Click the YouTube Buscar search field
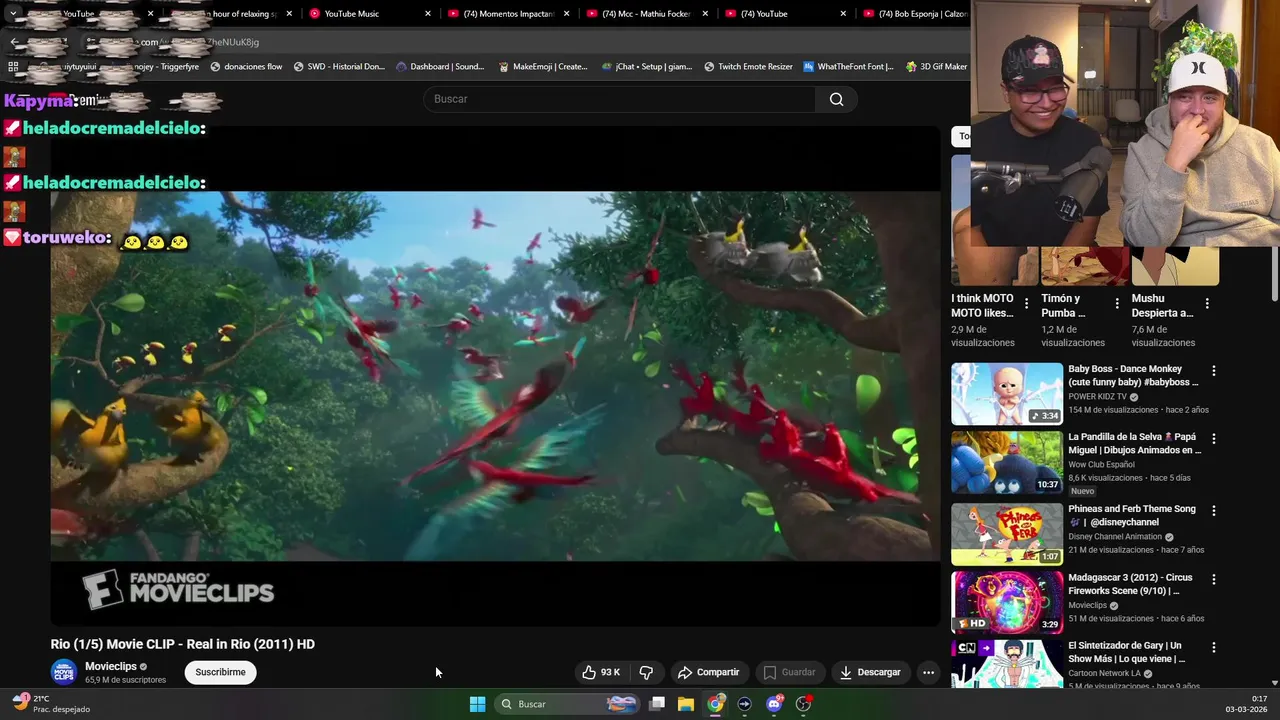 point(620,99)
